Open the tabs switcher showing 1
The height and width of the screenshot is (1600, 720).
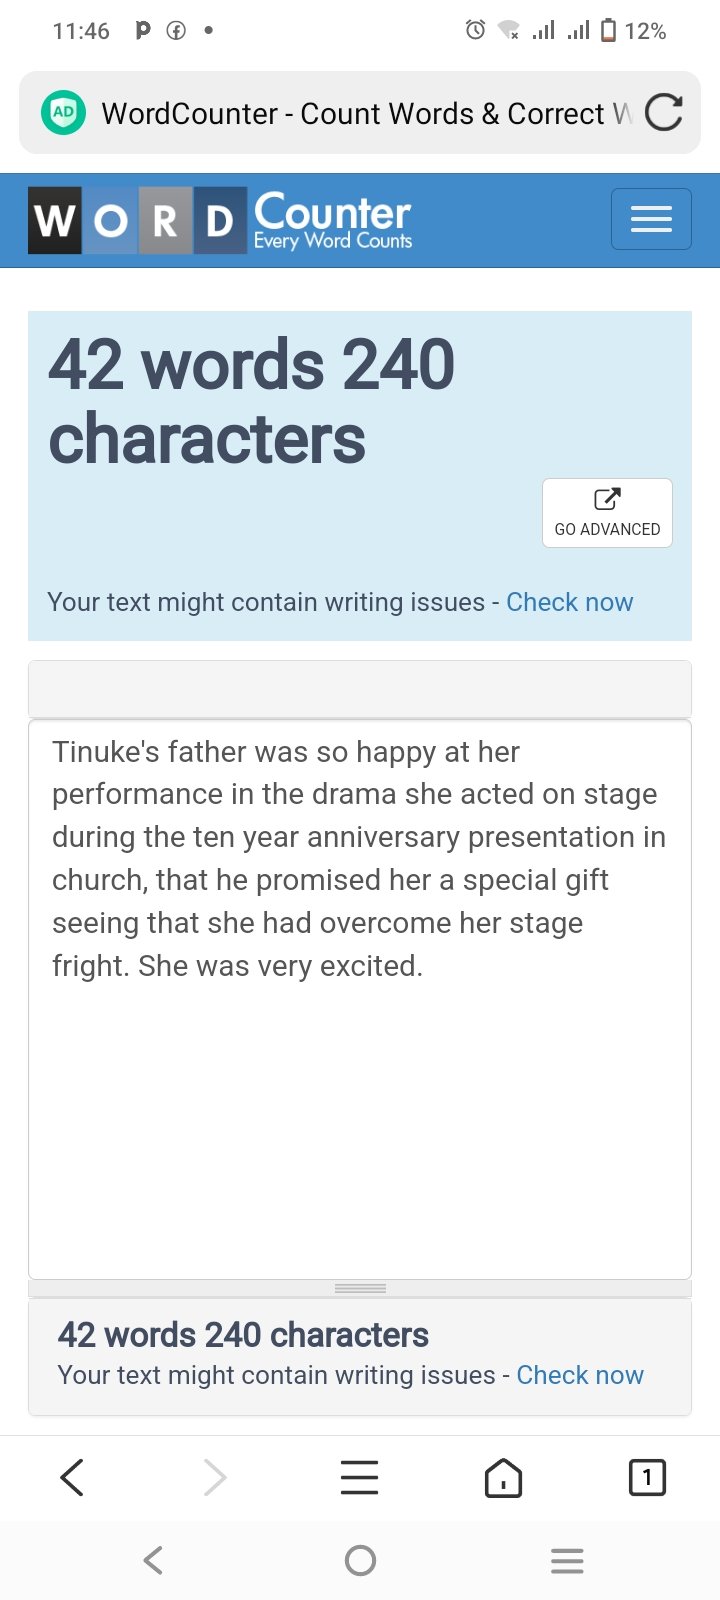click(647, 1477)
